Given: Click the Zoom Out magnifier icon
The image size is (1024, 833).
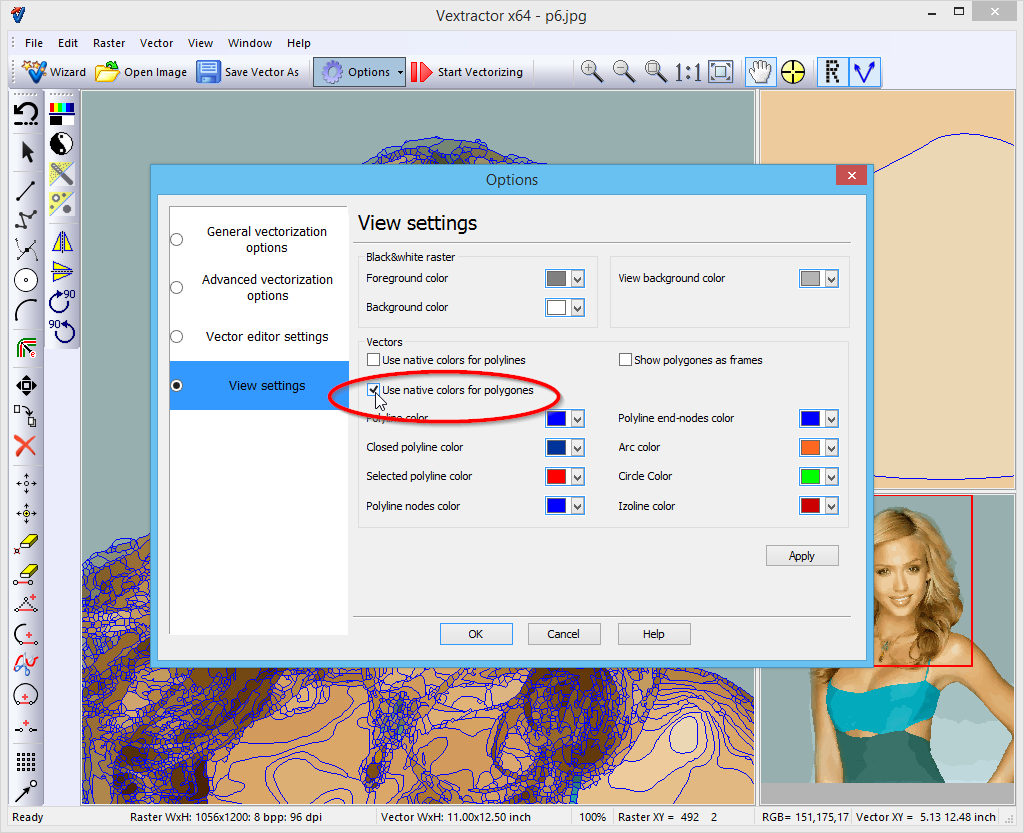Looking at the screenshot, I should (x=624, y=71).
